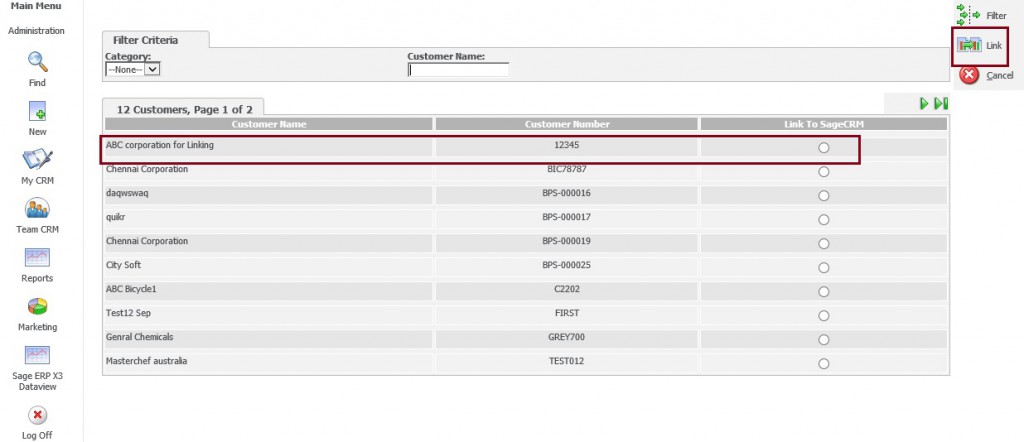This screenshot has height=442, width=1024.
Task: Open the Find magnifier icon
Action: (37, 62)
